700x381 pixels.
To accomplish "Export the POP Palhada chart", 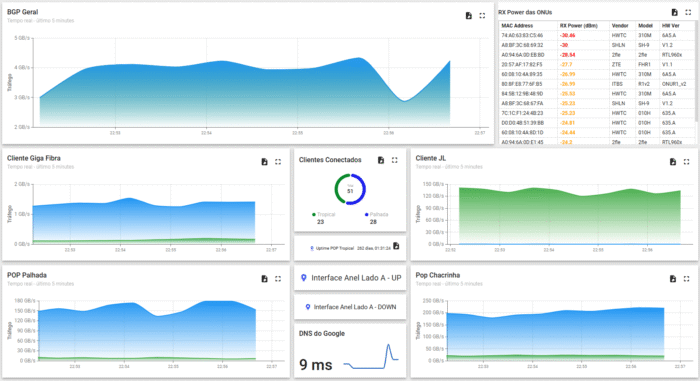I will tap(264, 279).
